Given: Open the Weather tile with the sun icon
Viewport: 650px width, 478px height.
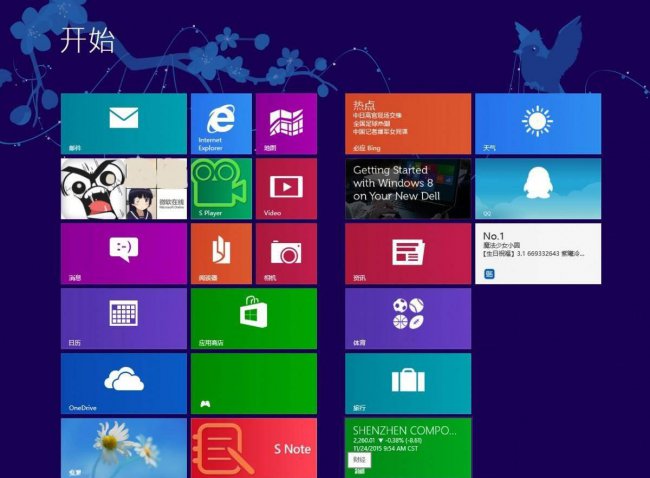Looking at the screenshot, I should click(x=538, y=124).
